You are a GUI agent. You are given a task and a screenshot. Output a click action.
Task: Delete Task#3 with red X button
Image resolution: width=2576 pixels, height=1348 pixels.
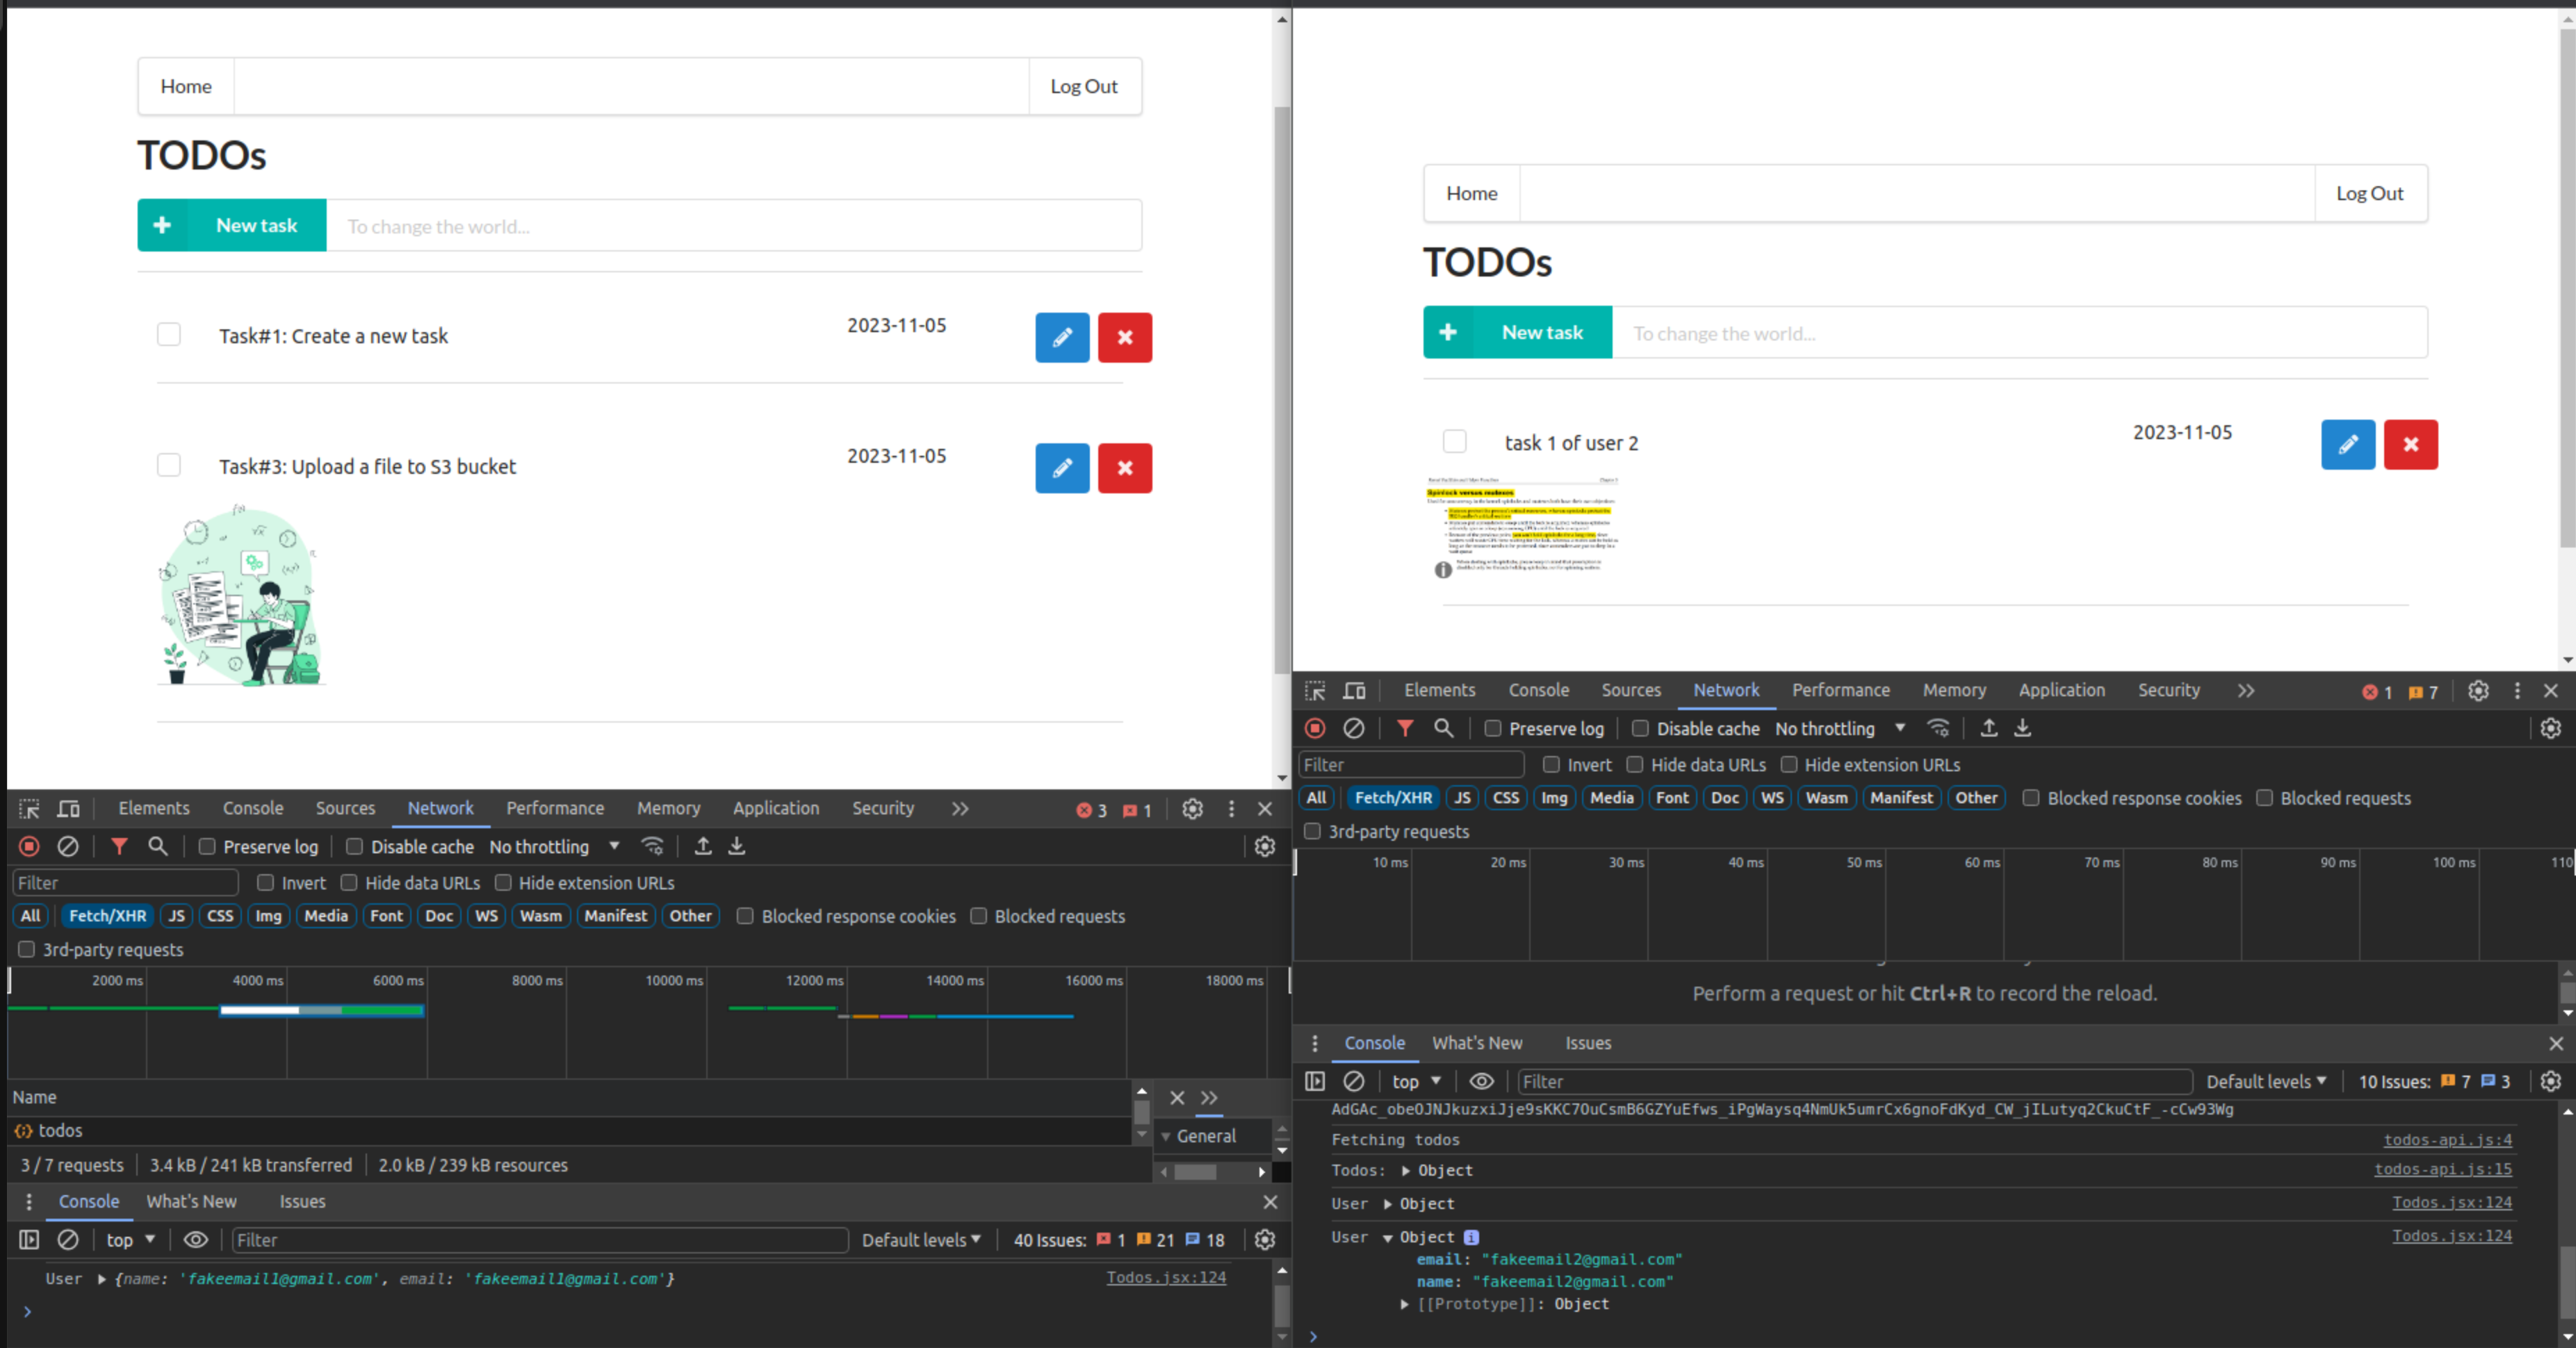1124,468
